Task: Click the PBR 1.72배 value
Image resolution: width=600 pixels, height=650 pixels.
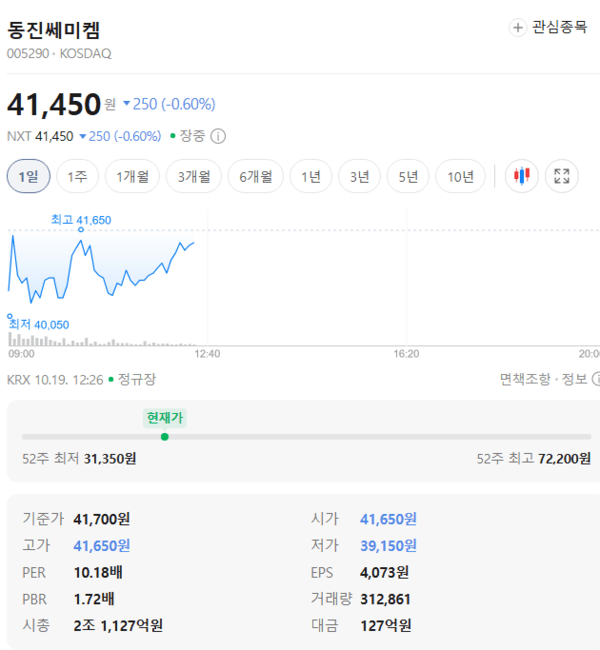Action: coord(94,599)
